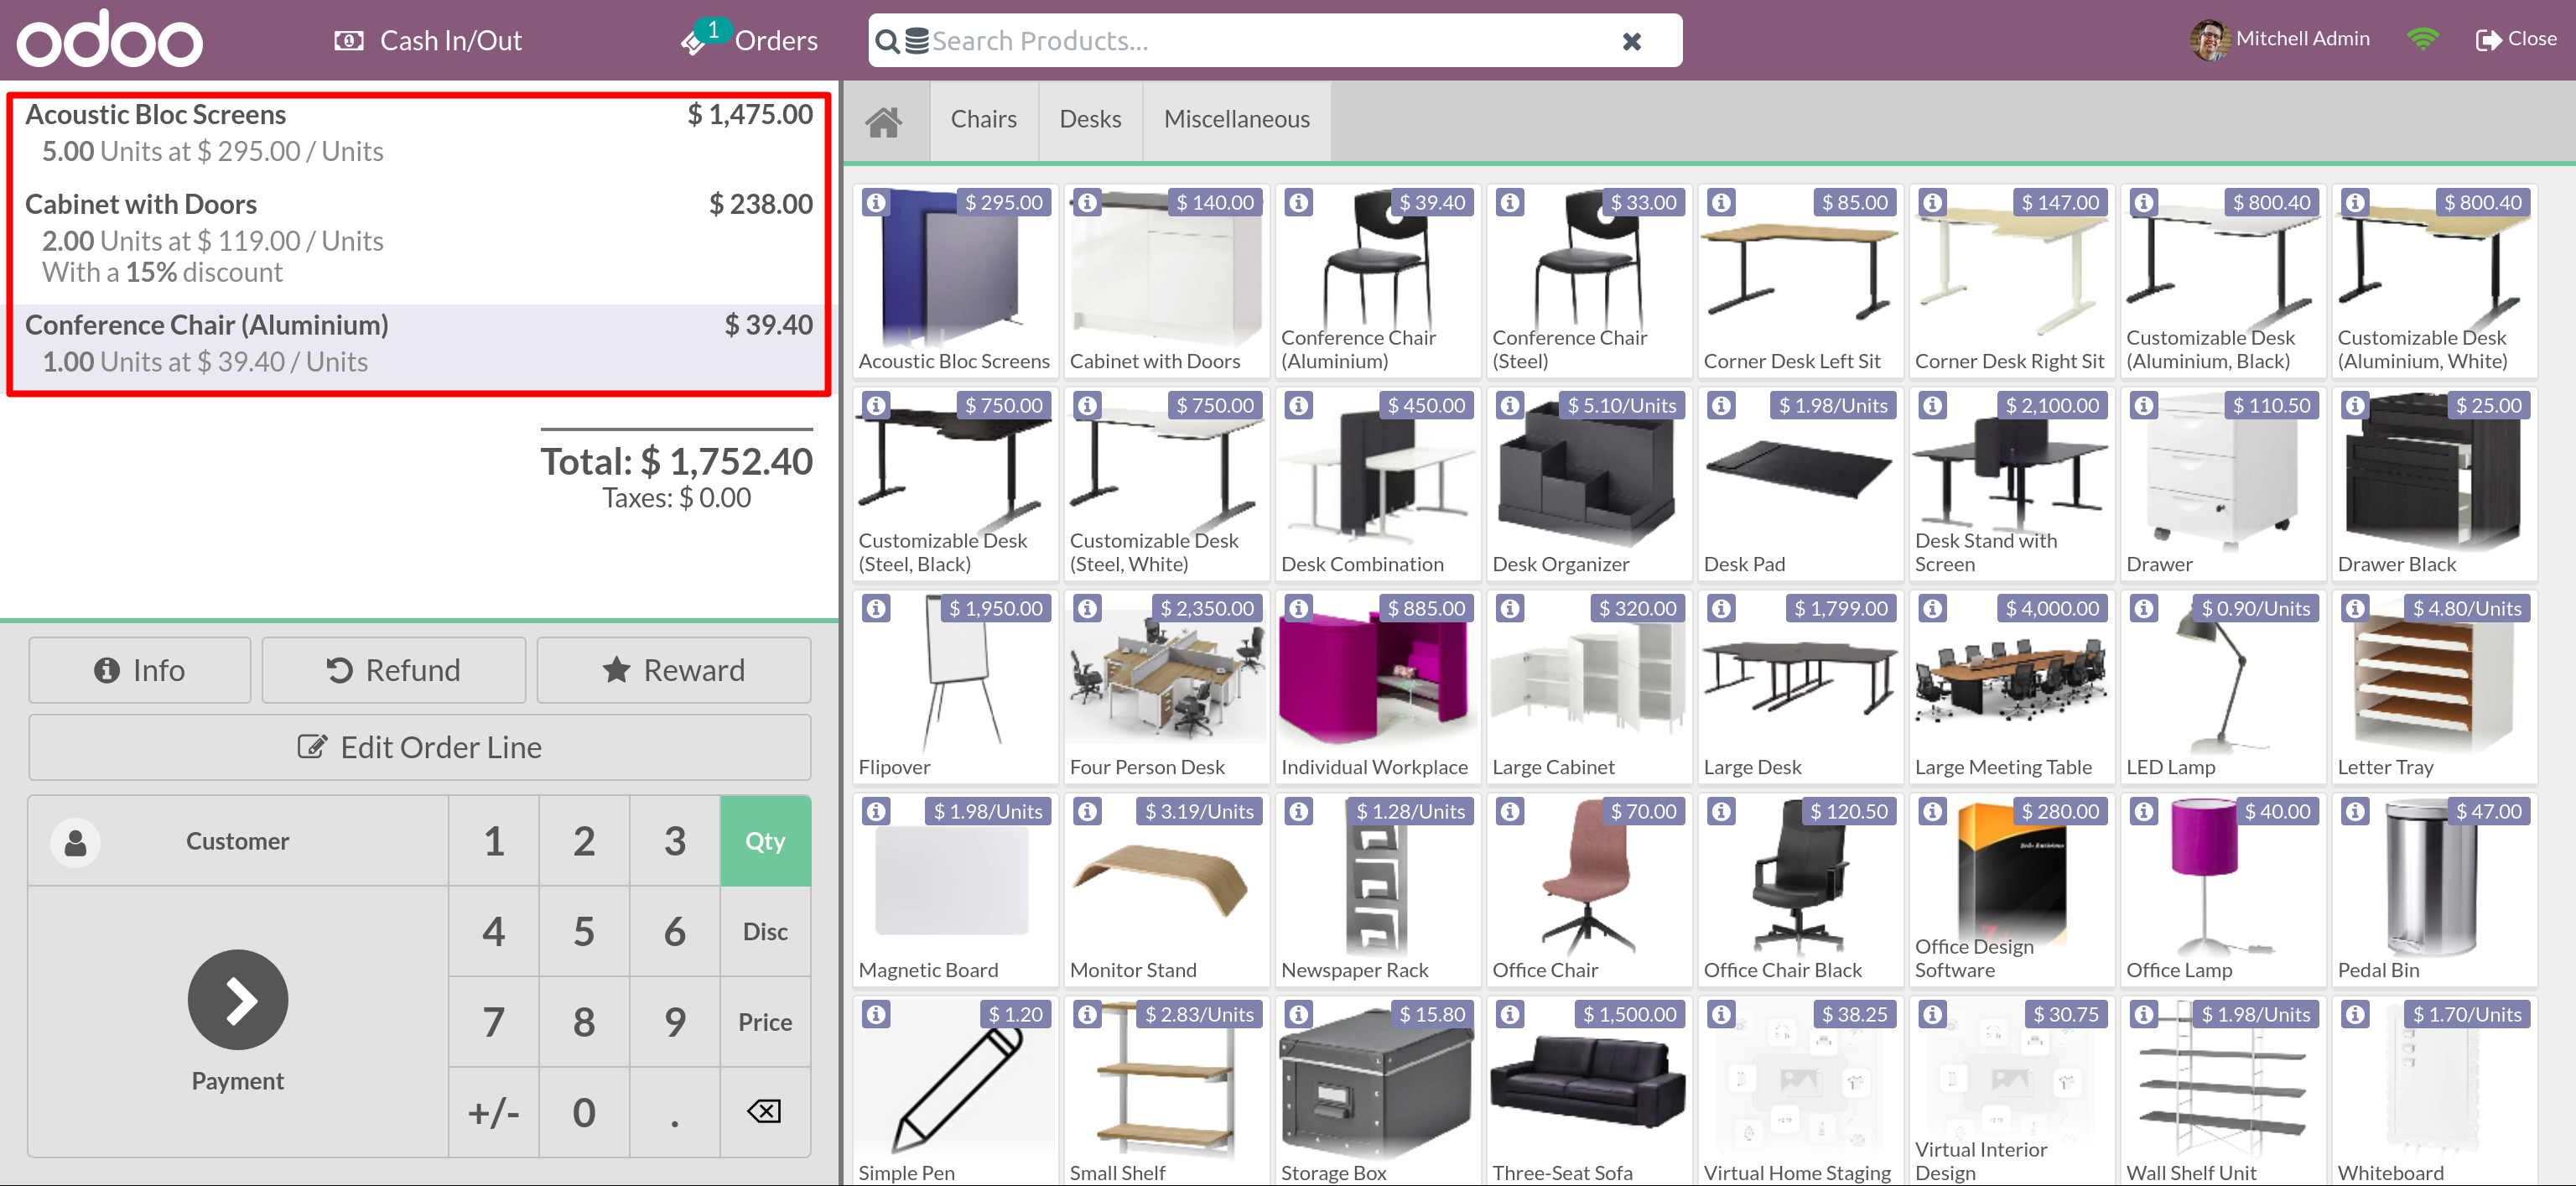
Task: Clear search with the X icon
Action: (x=1631, y=41)
